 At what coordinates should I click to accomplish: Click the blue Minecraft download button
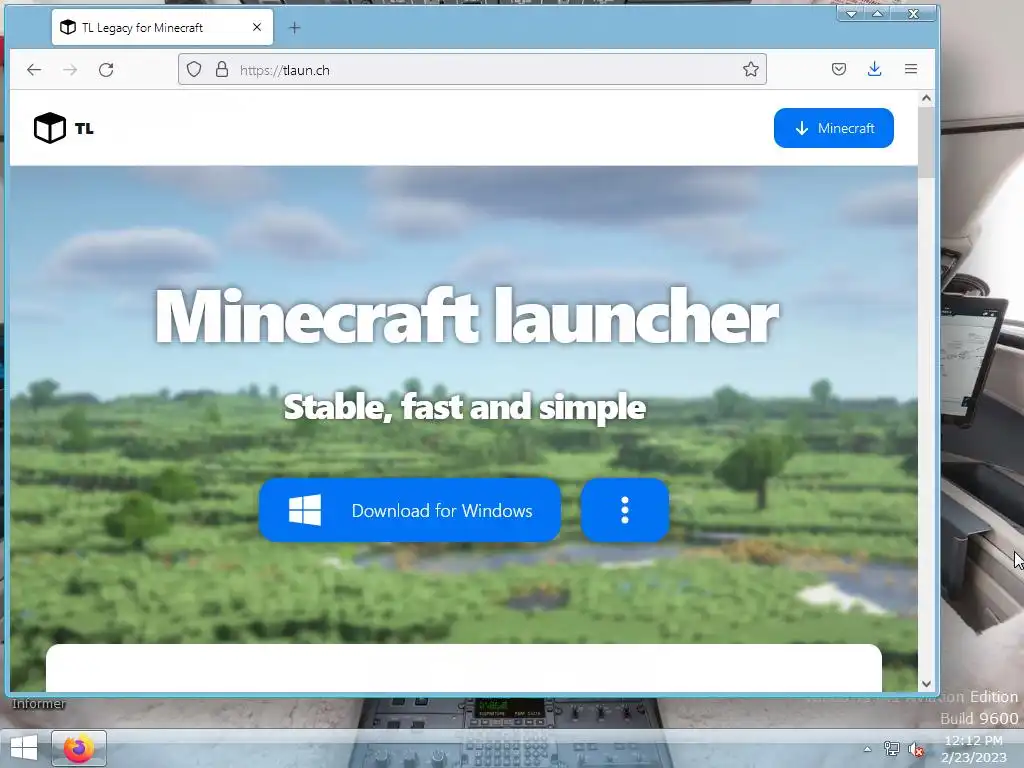834,128
